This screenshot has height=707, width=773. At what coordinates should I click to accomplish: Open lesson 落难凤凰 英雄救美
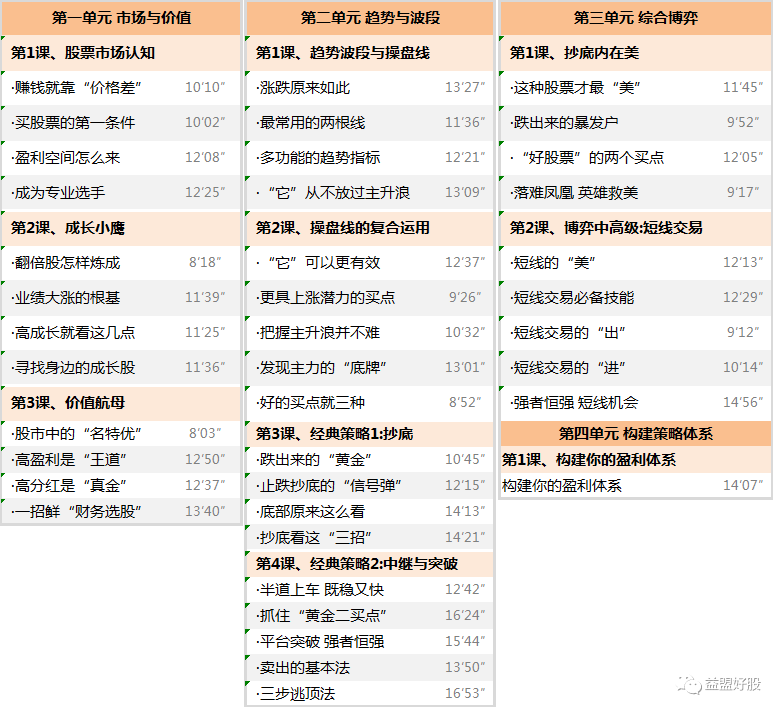(574, 193)
